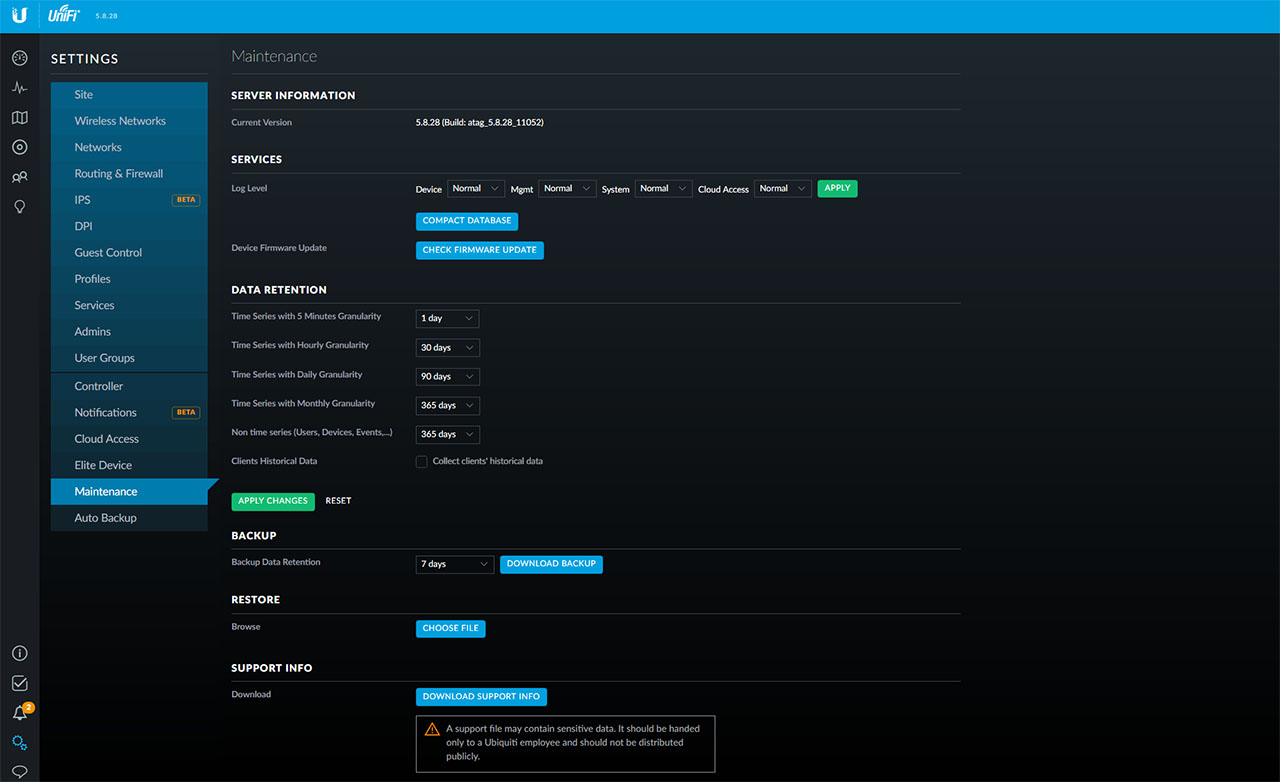Open the Dashboard gauge icon

tap(19, 59)
